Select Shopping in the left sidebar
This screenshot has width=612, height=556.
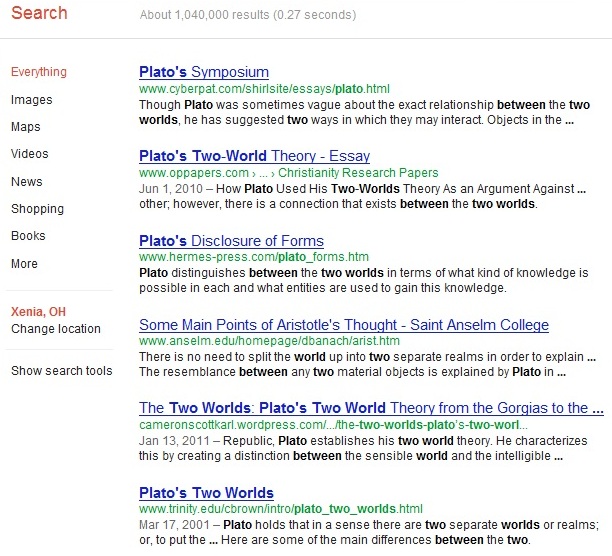[37, 209]
